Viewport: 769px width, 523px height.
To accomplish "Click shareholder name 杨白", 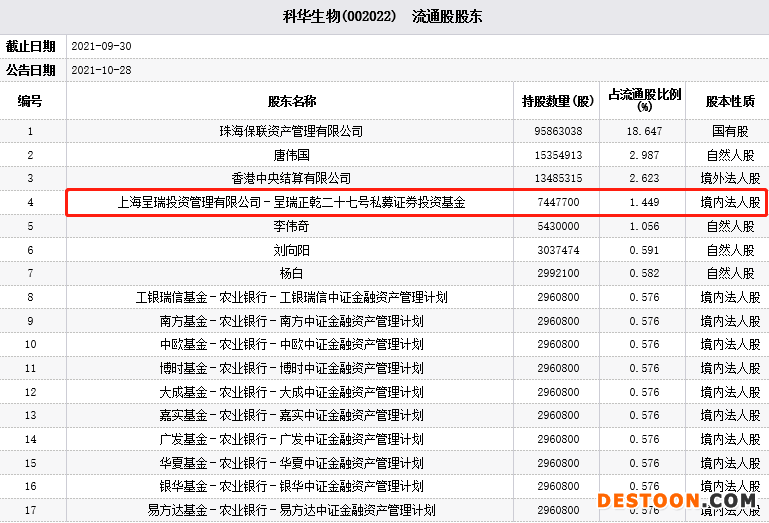I will tap(291, 273).
